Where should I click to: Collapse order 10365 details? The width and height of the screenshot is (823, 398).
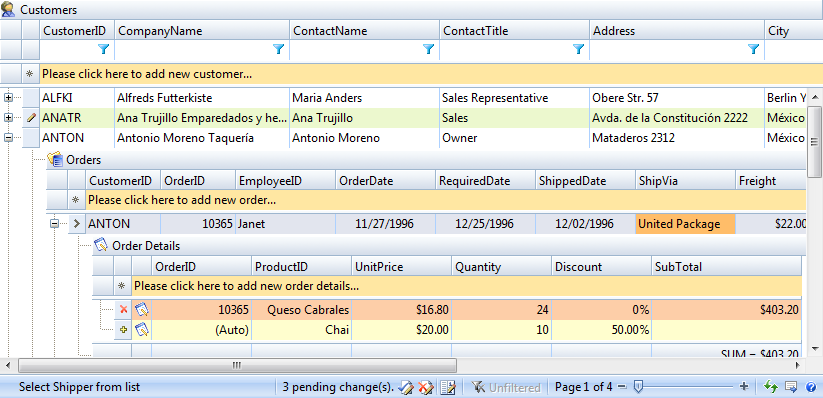54,224
